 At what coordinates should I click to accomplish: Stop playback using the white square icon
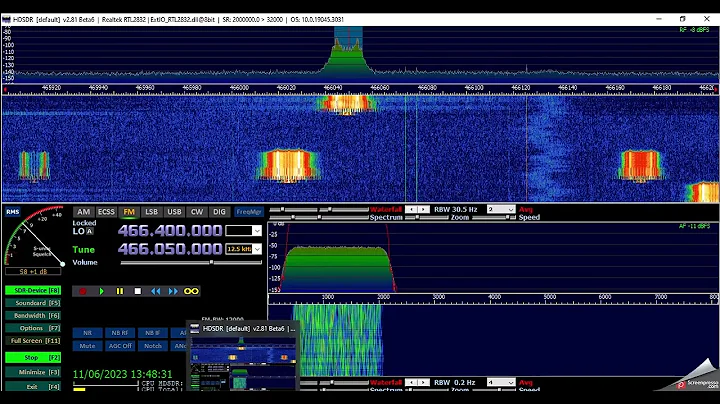tap(138, 291)
